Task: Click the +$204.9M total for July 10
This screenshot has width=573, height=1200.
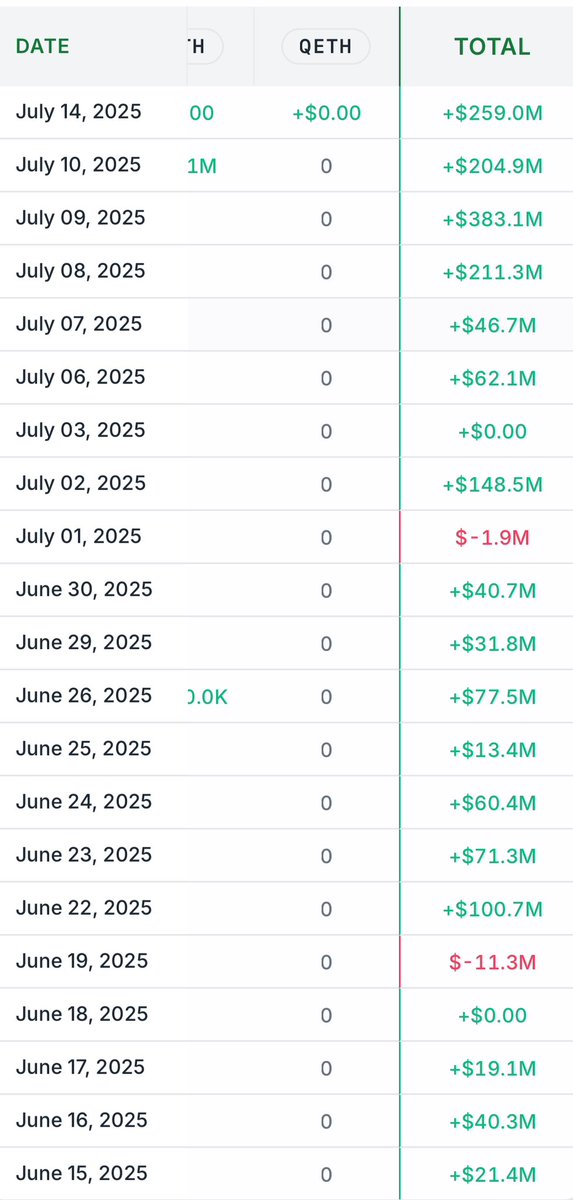Action: point(492,167)
